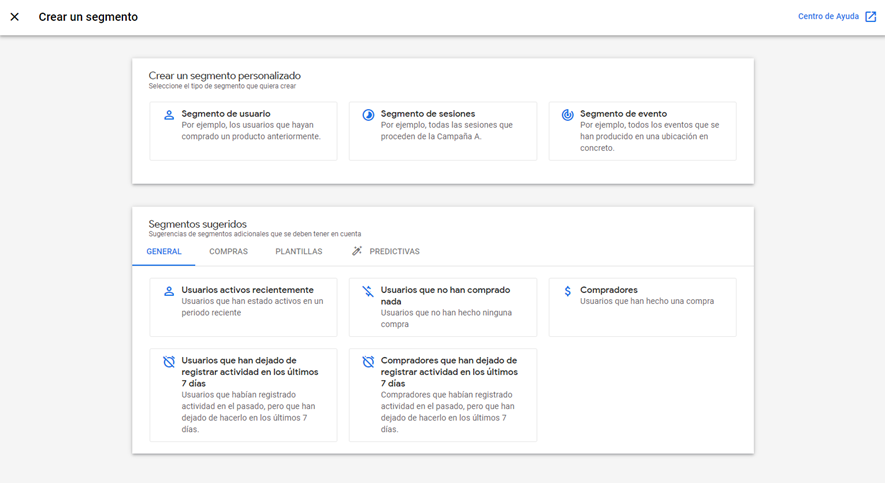Click text 'Sugerencias de segmentos adicionales que se deben tener en cuenta'
The image size is (885, 483).
[255, 234]
